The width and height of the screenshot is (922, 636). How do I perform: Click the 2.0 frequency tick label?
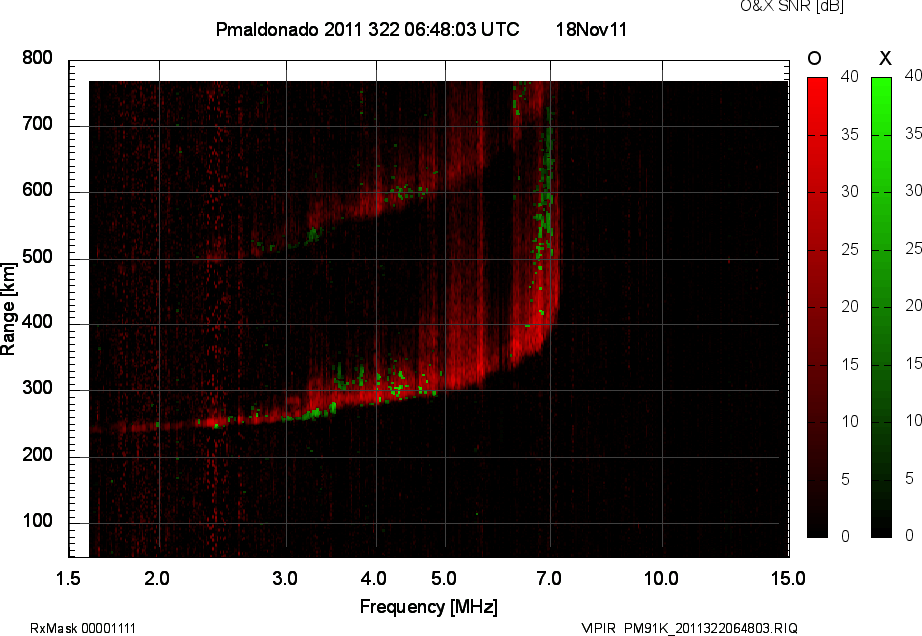click(x=157, y=579)
